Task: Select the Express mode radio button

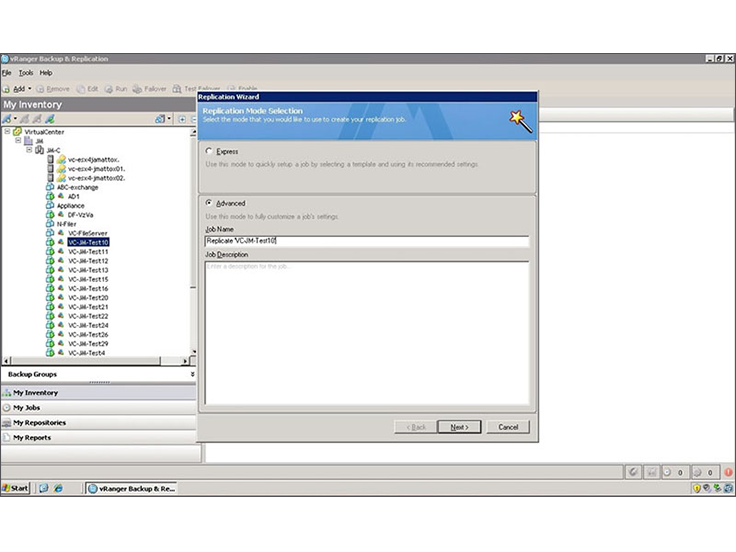Action: tap(209, 151)
